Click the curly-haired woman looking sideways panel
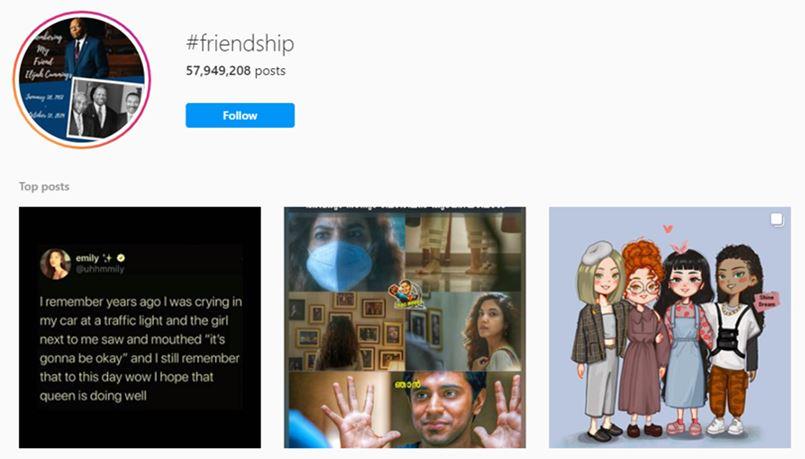This screenshot has height=459, width=805. pos(465,331)
